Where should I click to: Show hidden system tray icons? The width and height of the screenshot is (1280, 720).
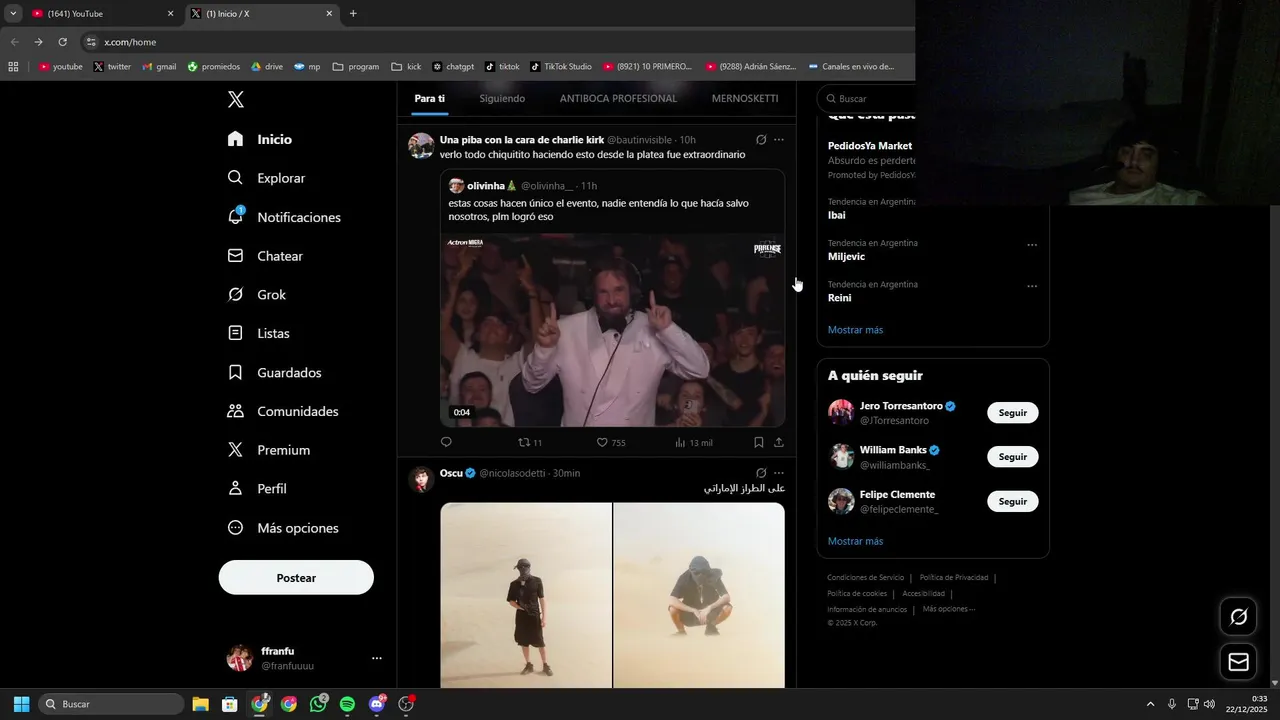click(x=1150, y=704)
